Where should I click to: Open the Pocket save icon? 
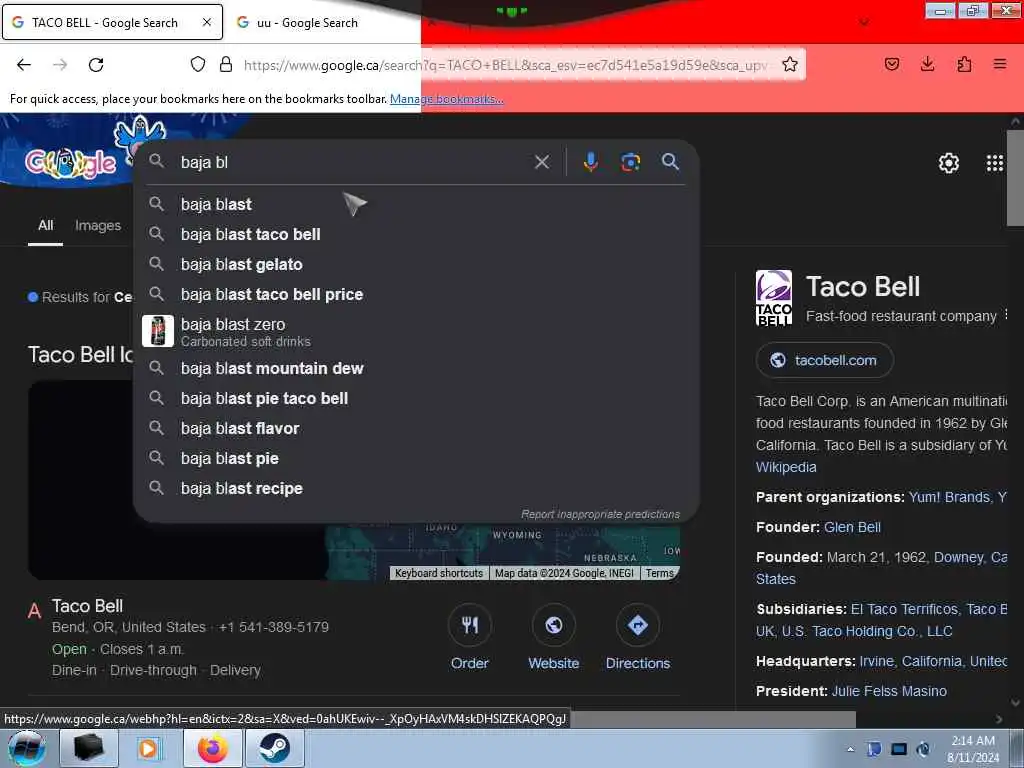(x=891, y=64)
